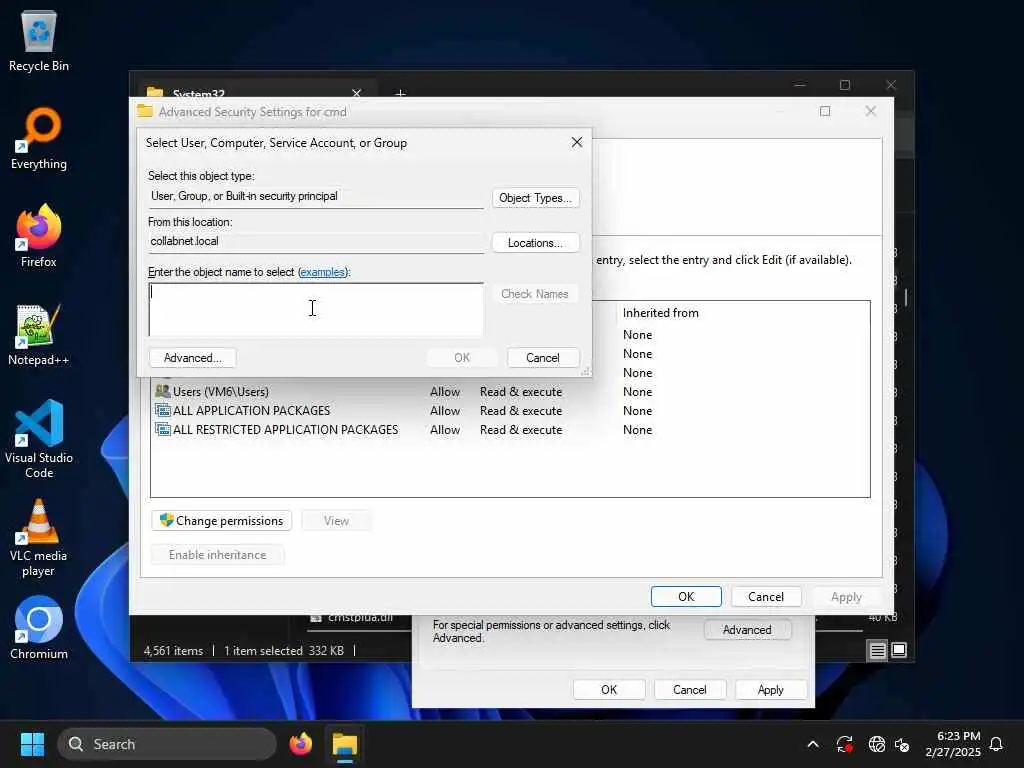
Task: Click the Explorer window vertical scrollbar
Action: pyautogui.click(x=906, y=297)
